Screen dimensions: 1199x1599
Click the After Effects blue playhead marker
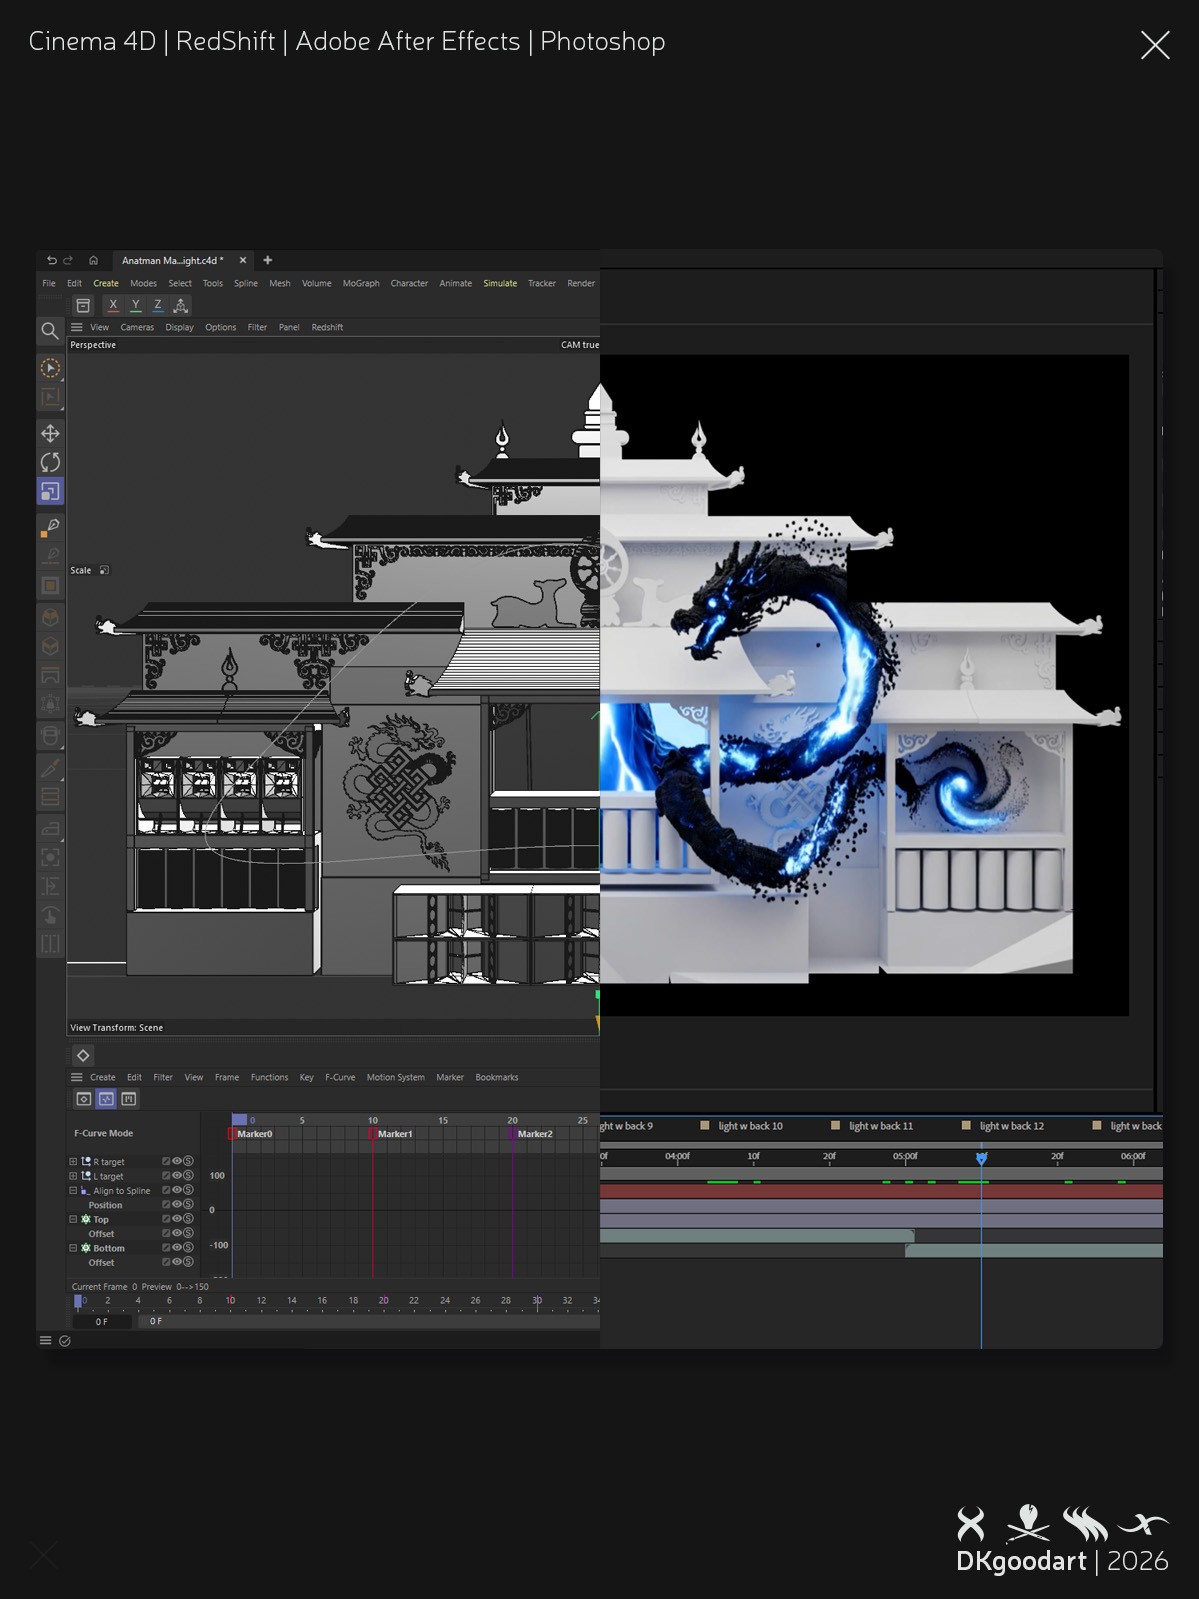[x=982, y=1158]
